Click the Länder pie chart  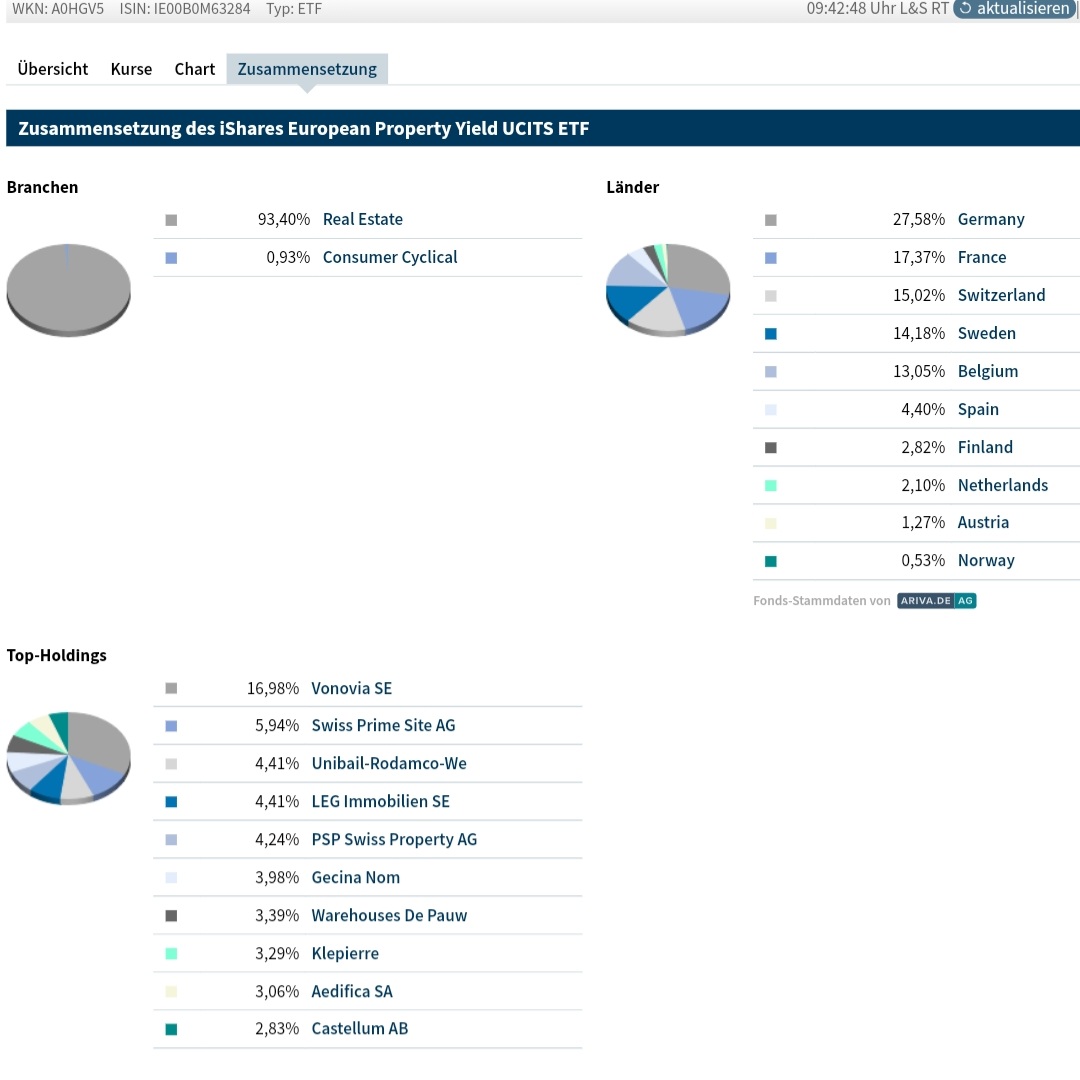coord(667,289)
